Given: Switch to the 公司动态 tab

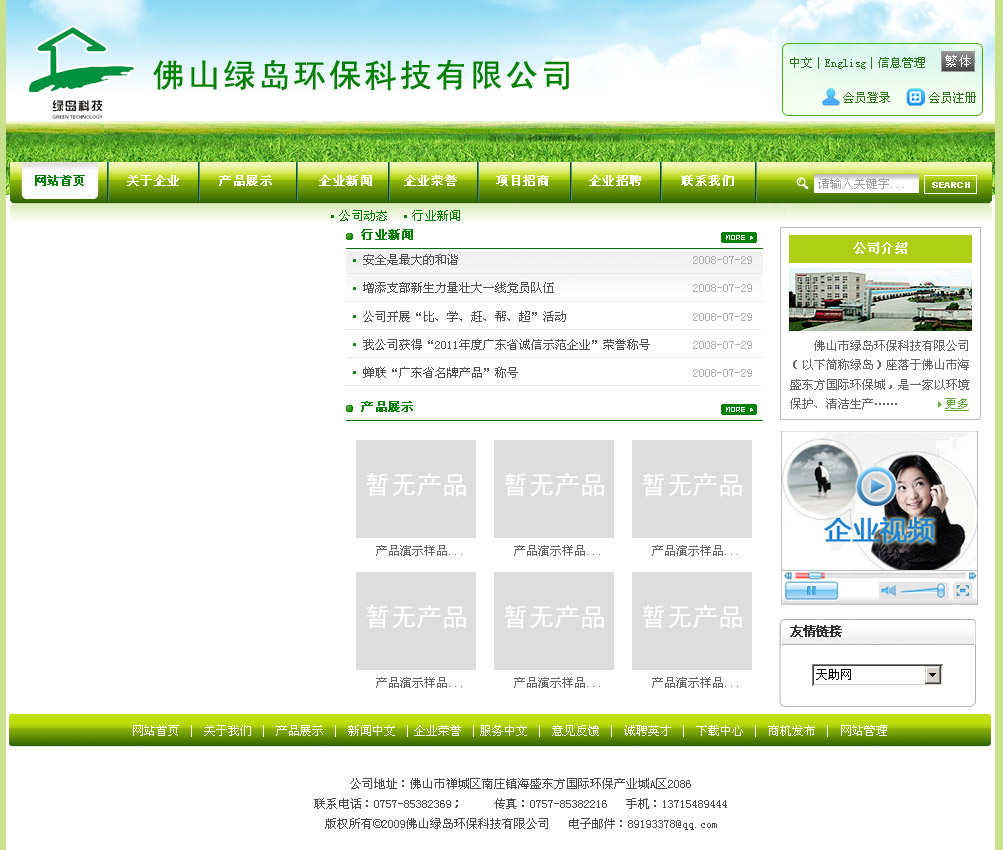Looking at the screenshot, I should point(362,215).
